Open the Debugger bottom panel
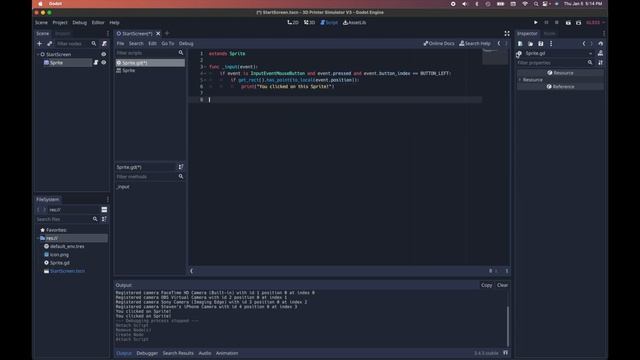The width and height of the screenshot is (640, 360). click(x=147, y=353)
